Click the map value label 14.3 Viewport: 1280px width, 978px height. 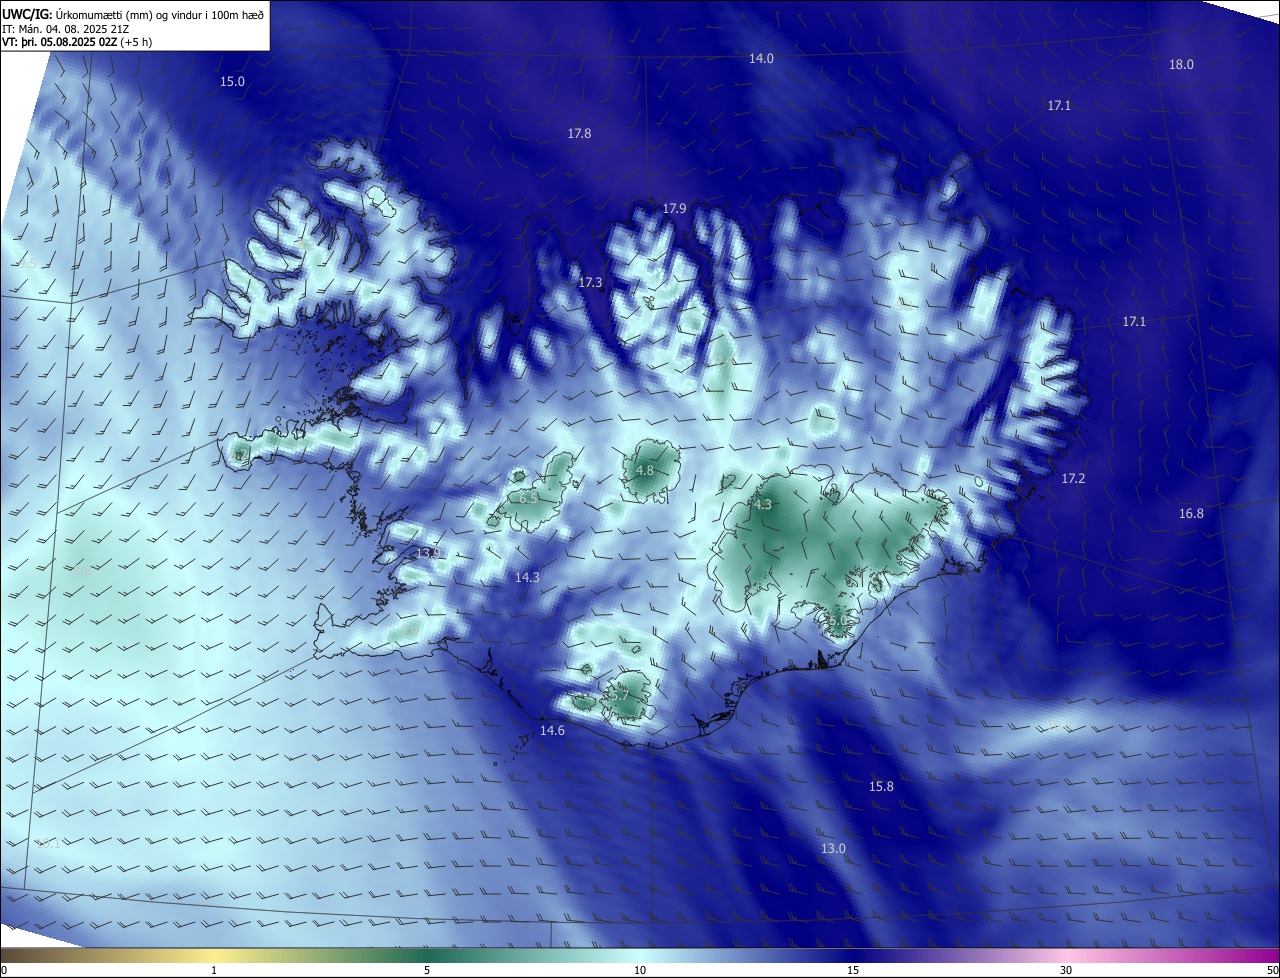[x=527, y=578]
